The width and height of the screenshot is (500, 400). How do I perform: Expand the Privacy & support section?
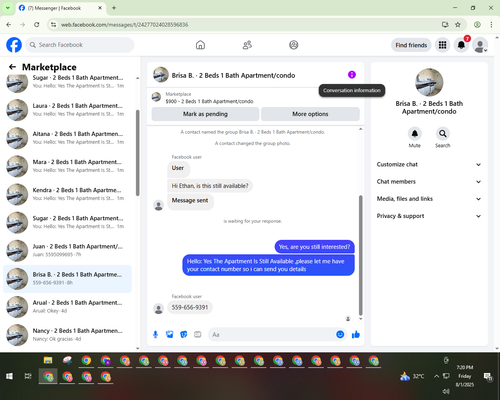429,216
